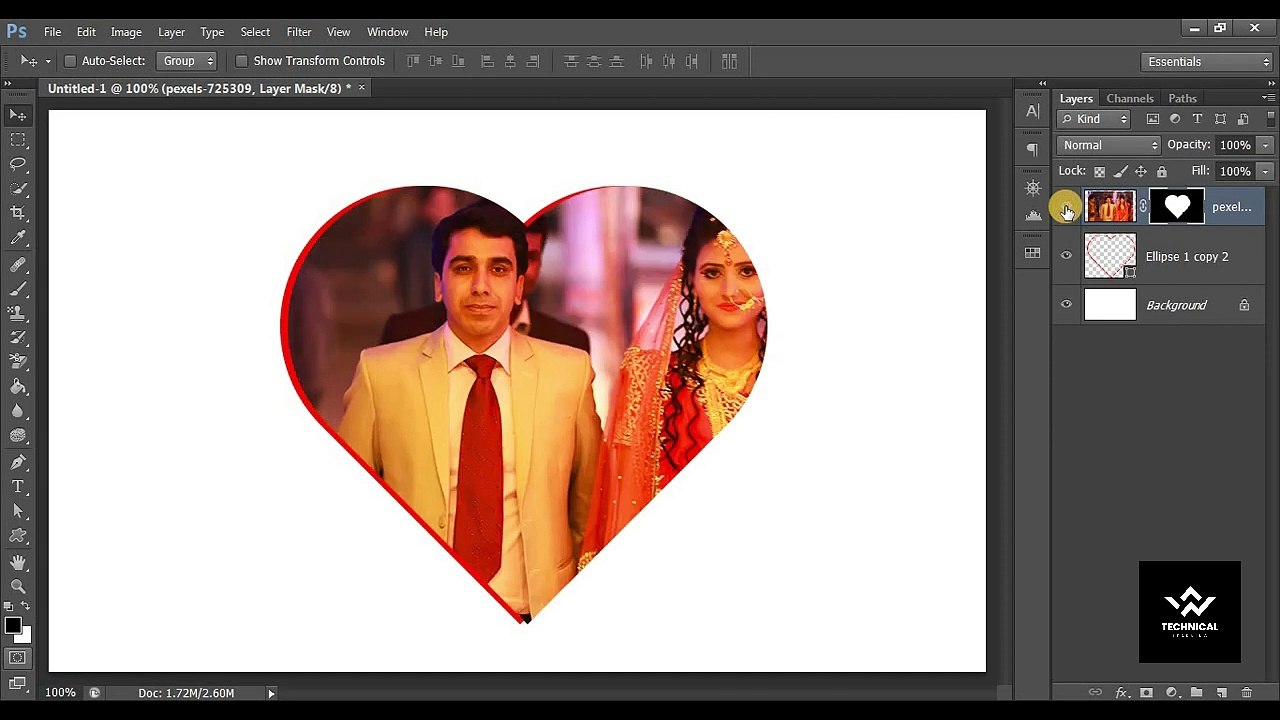Image resolution: width=1280 pixels, height=720 pixels.
Task: Click the foreground color swatch
Action: coord(12,626)
